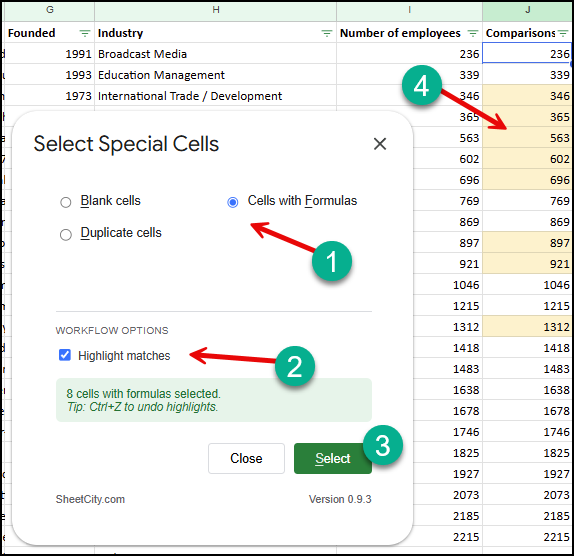Click the Founded cell showing 1991
The image size is (574, 556).
49,54
